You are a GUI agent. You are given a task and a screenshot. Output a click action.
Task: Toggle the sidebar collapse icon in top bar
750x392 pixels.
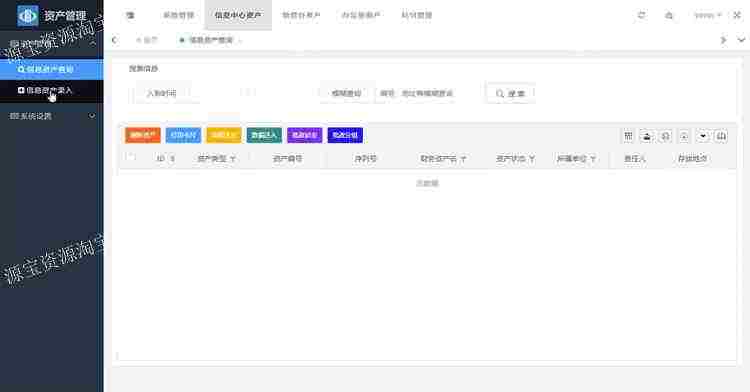point(130,15)
